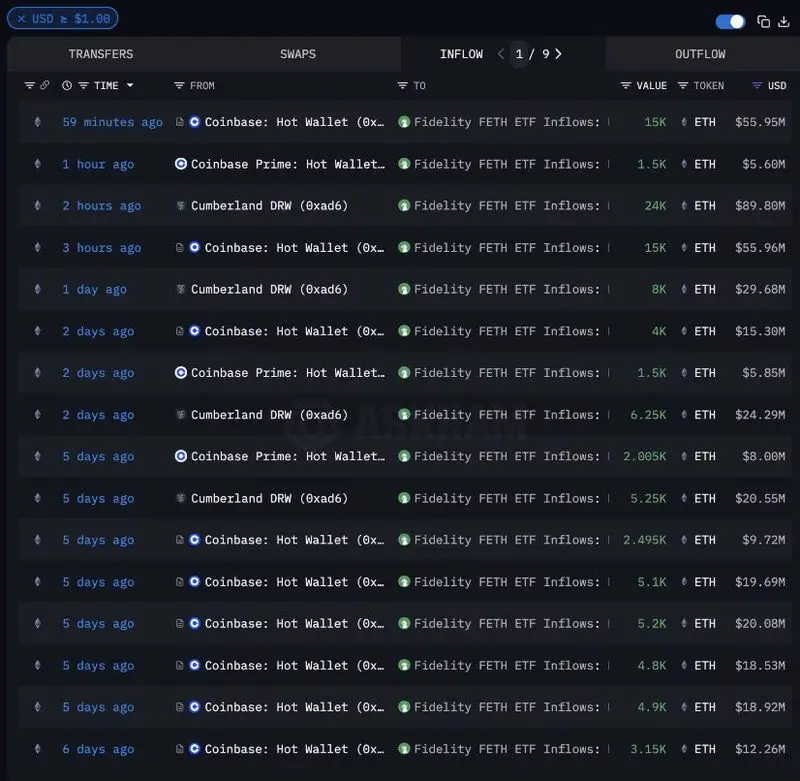Open the FROM column filter
800x781 pixels.
coord(179,86)
